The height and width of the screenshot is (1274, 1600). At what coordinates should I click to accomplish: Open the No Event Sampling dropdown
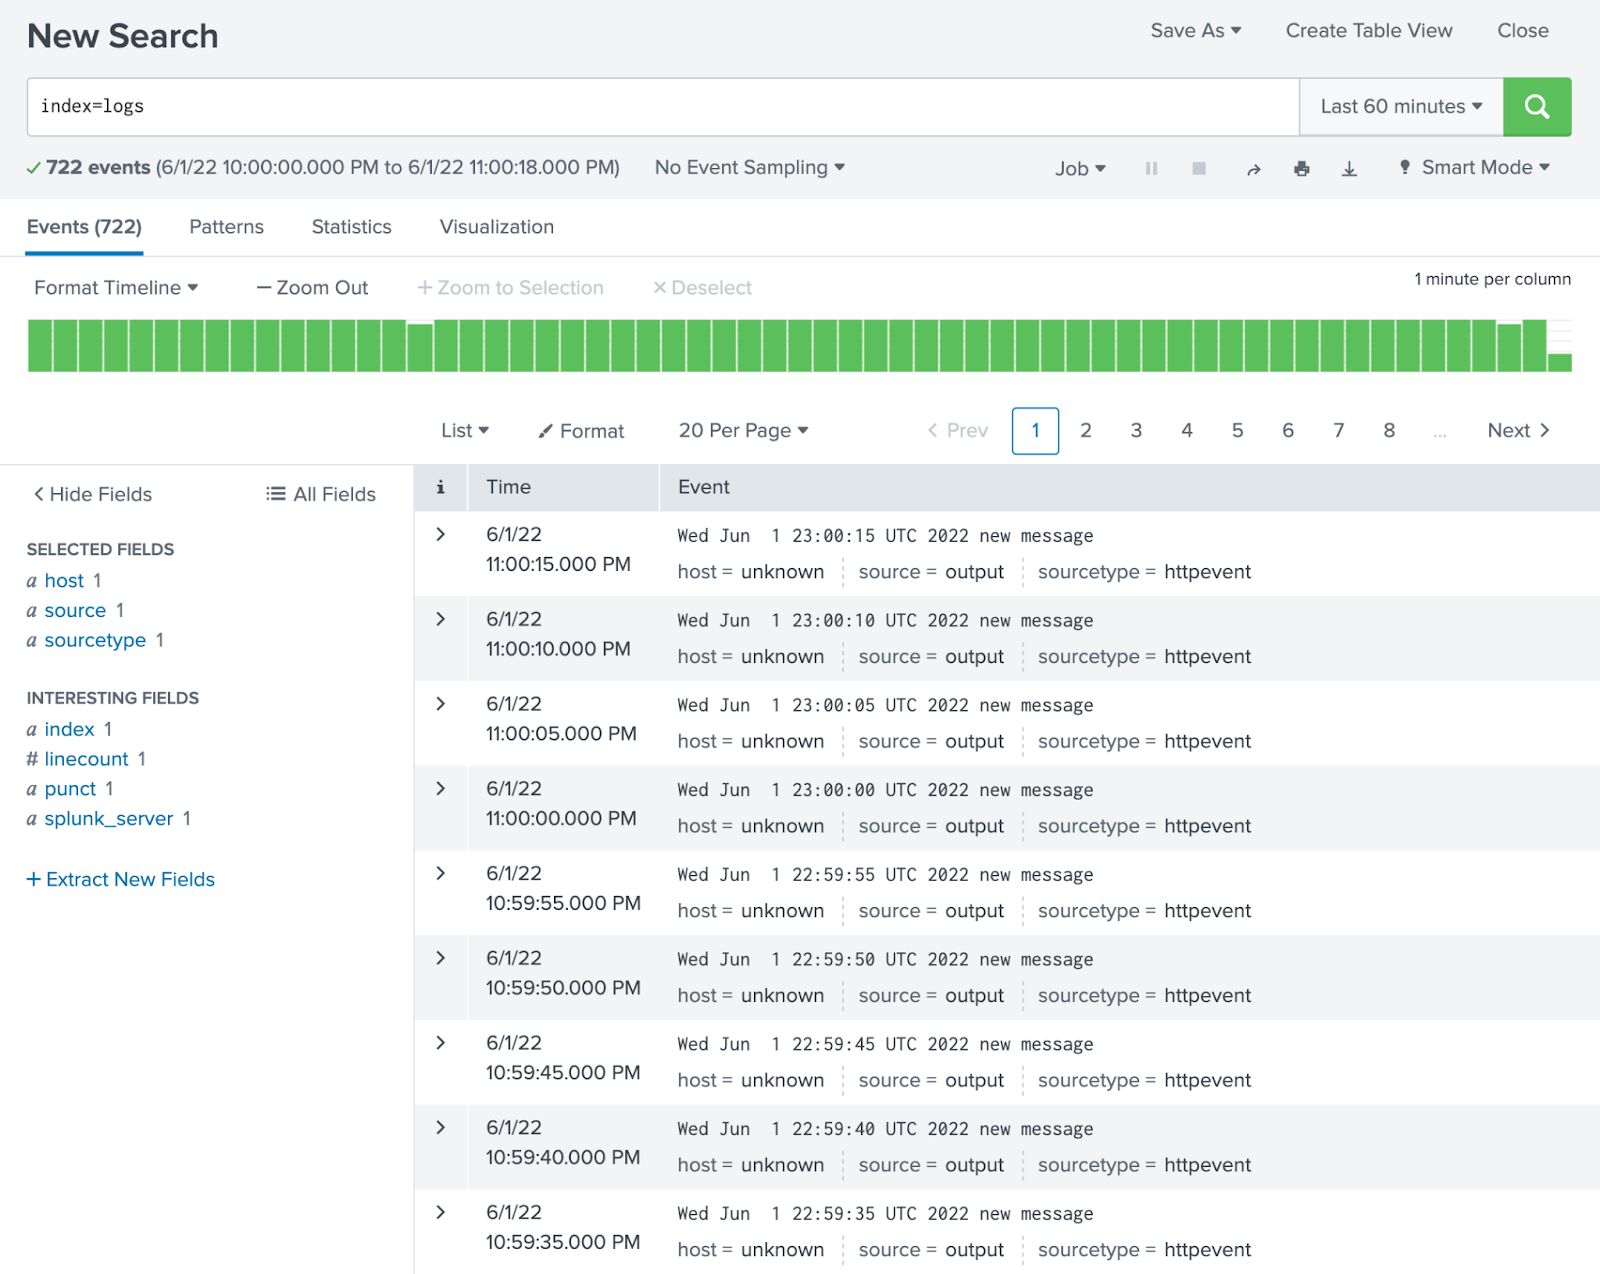pyautogui.click(x=748, y=167)
